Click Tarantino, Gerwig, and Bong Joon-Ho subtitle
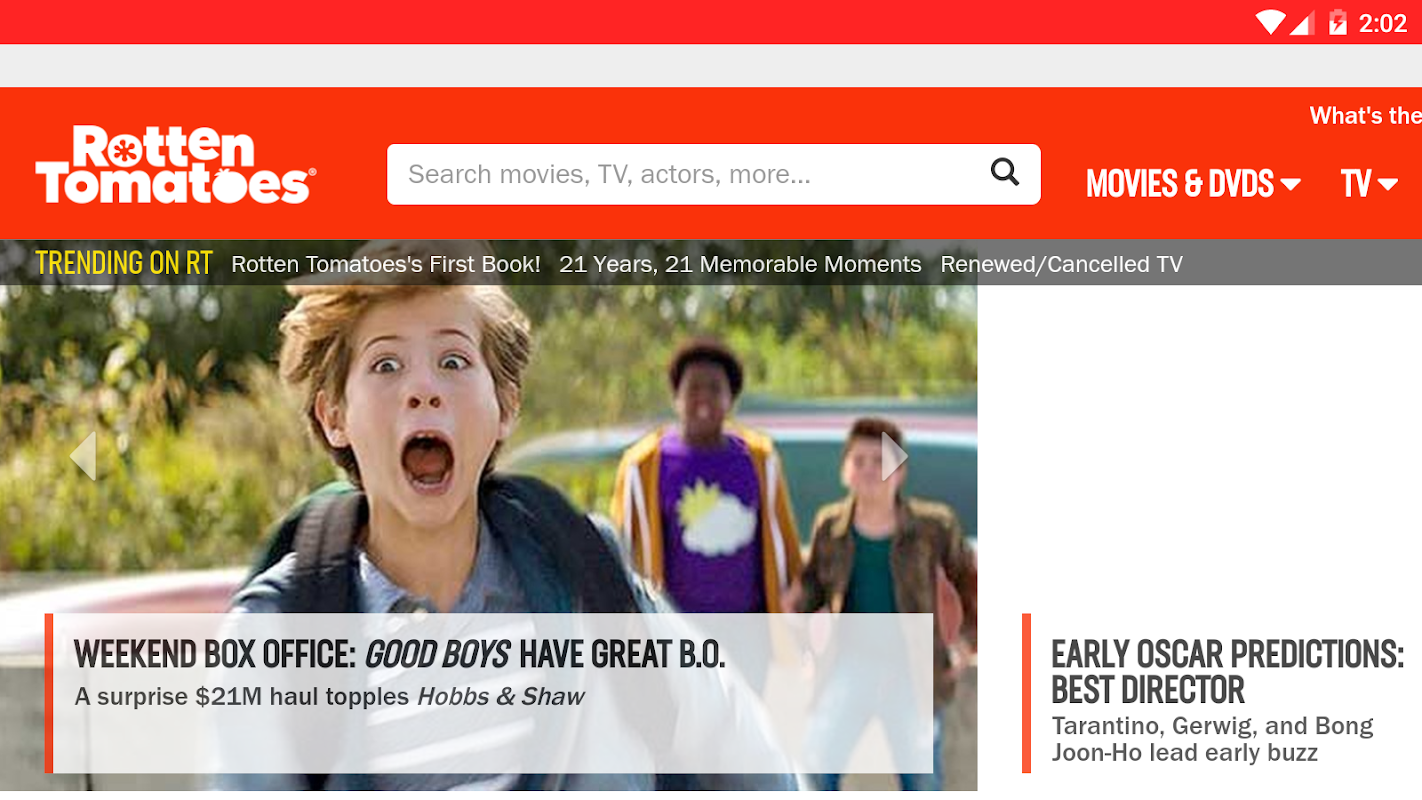 pyautogui.click(x=1212, y=739)
